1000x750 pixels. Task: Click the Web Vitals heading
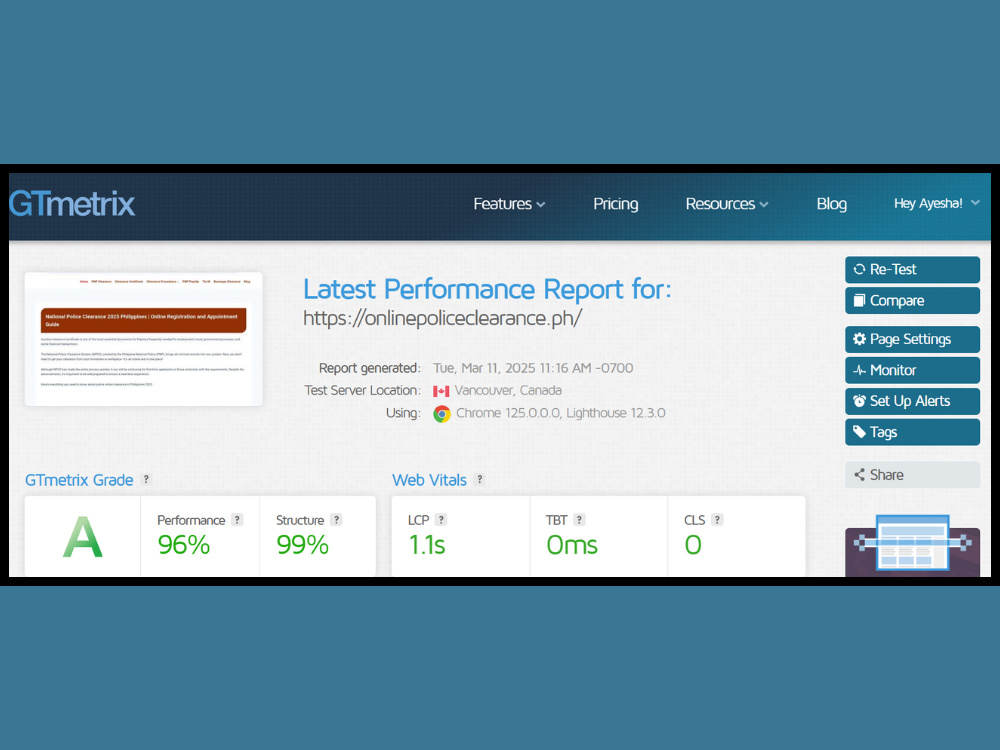429,480
